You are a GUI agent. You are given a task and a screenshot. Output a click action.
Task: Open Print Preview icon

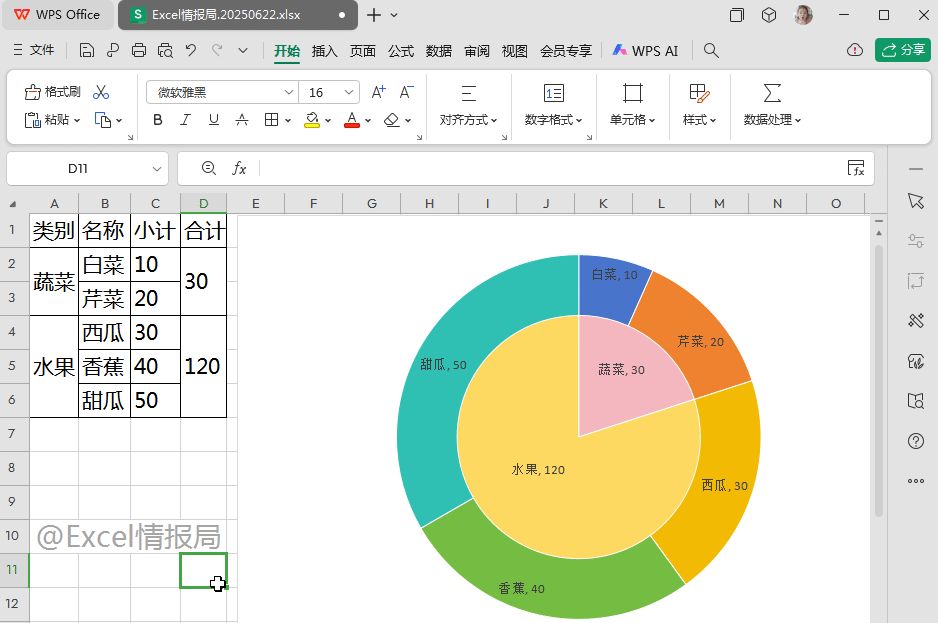(165, 50)
